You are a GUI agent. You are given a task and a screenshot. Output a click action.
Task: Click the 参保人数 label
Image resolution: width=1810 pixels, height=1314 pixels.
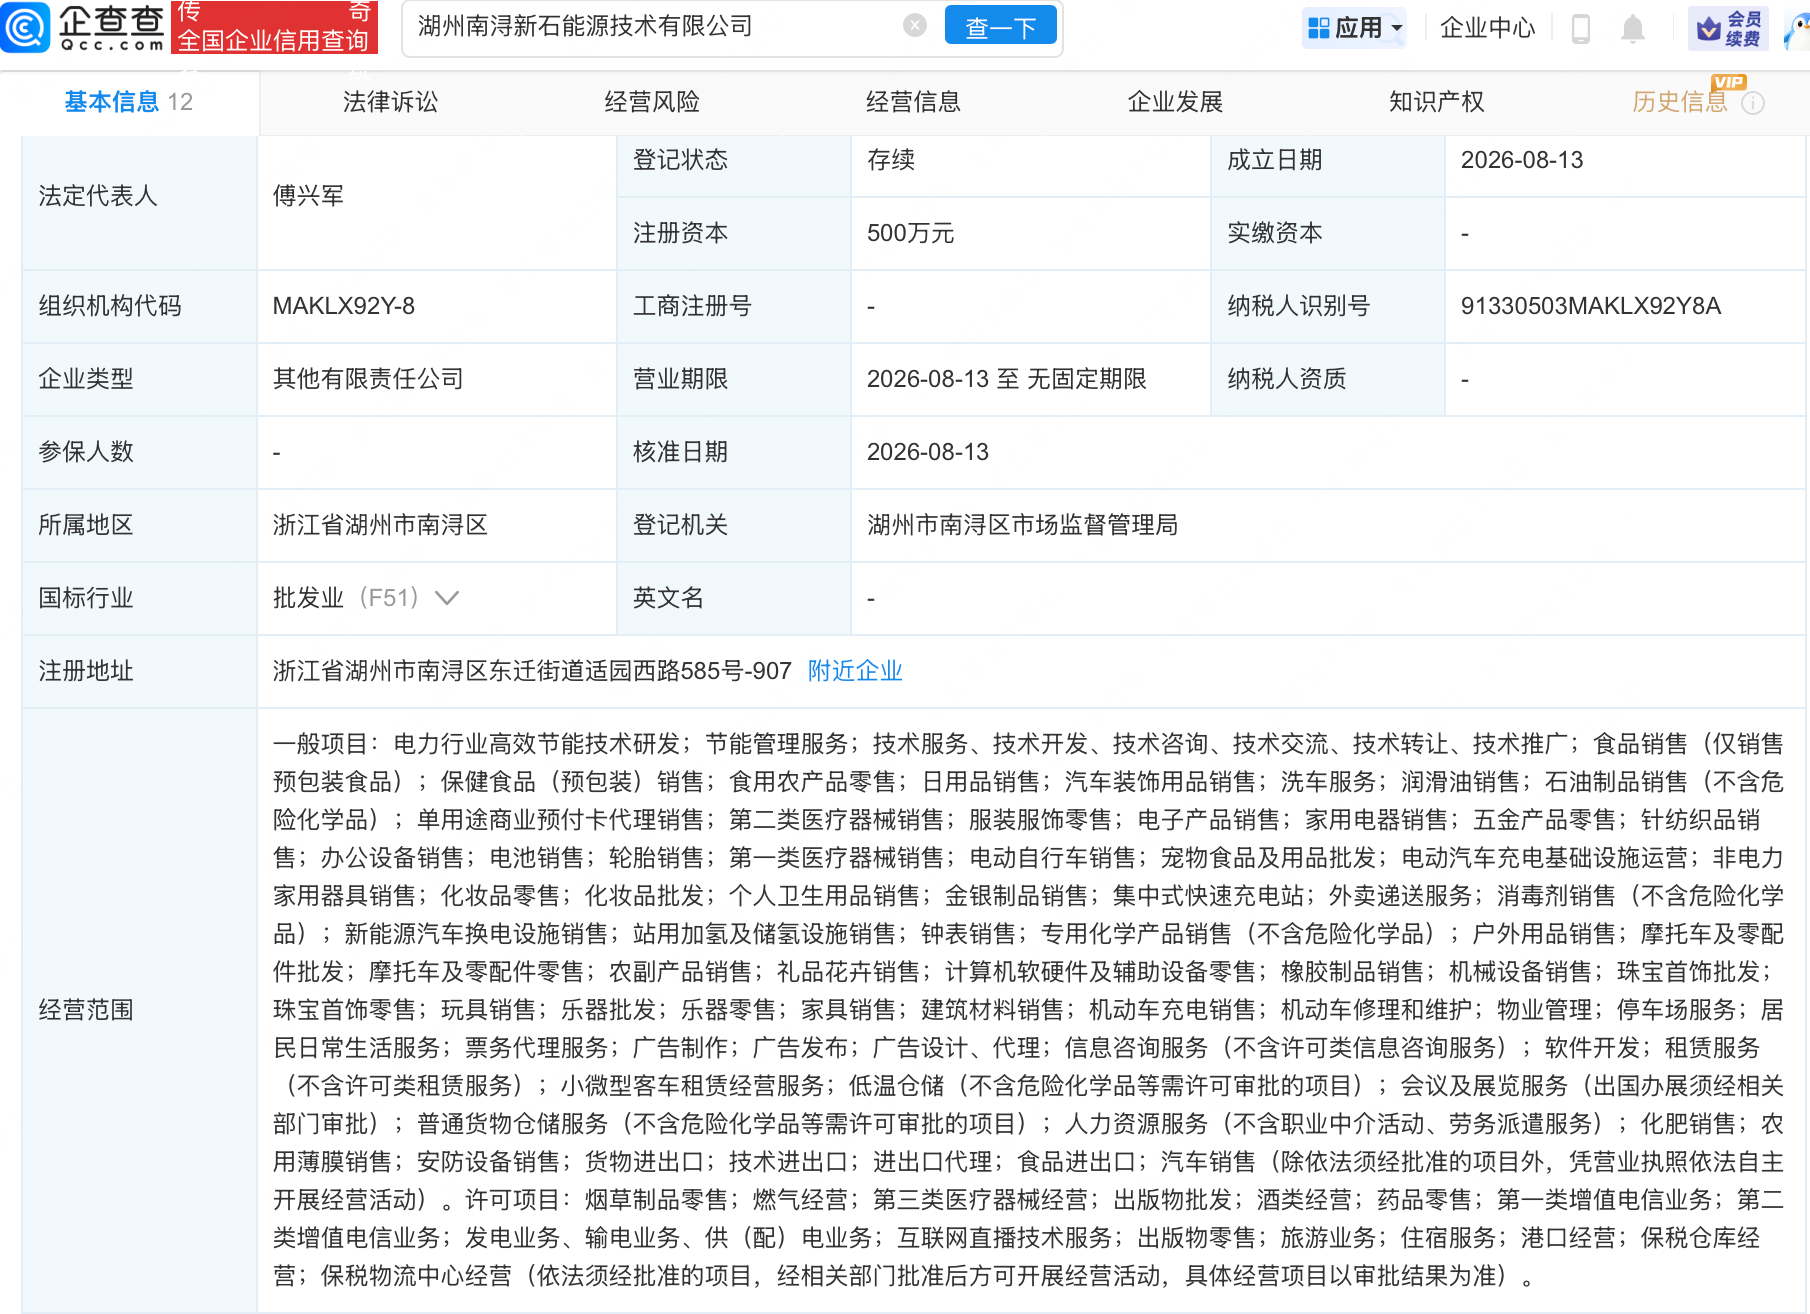86,452
